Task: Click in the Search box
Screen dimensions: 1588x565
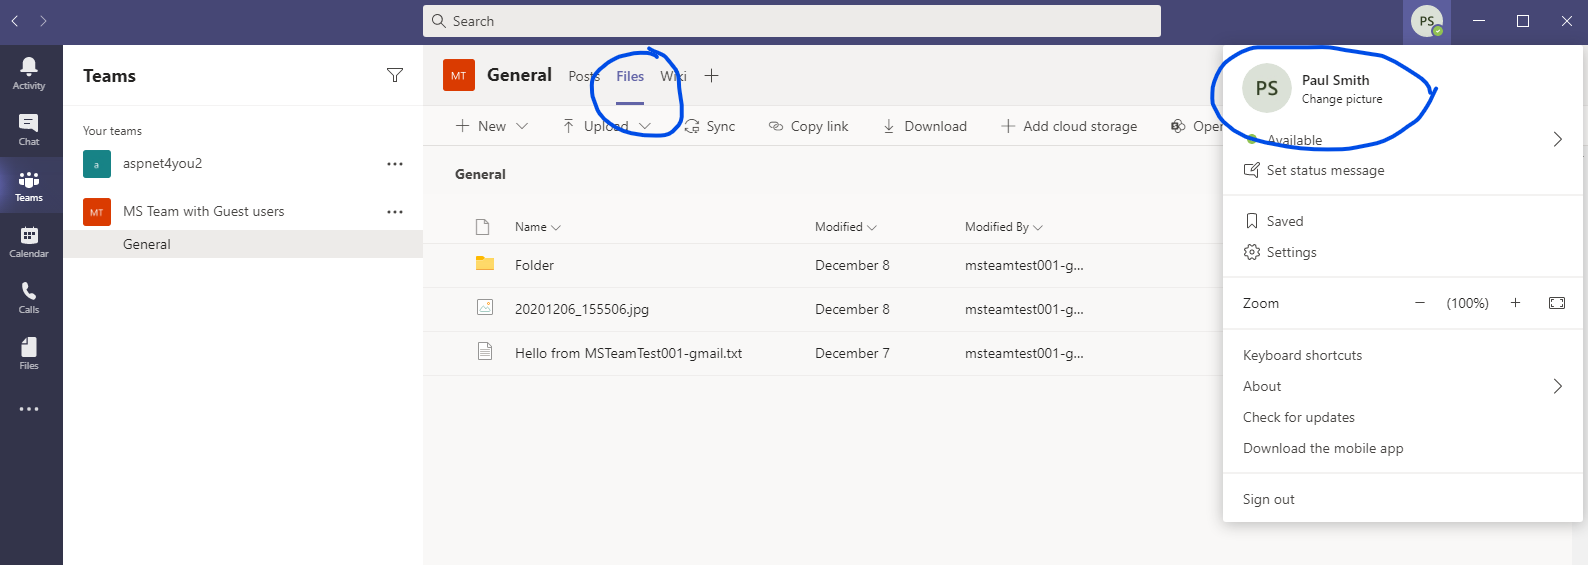Action: tap(792, 21)
